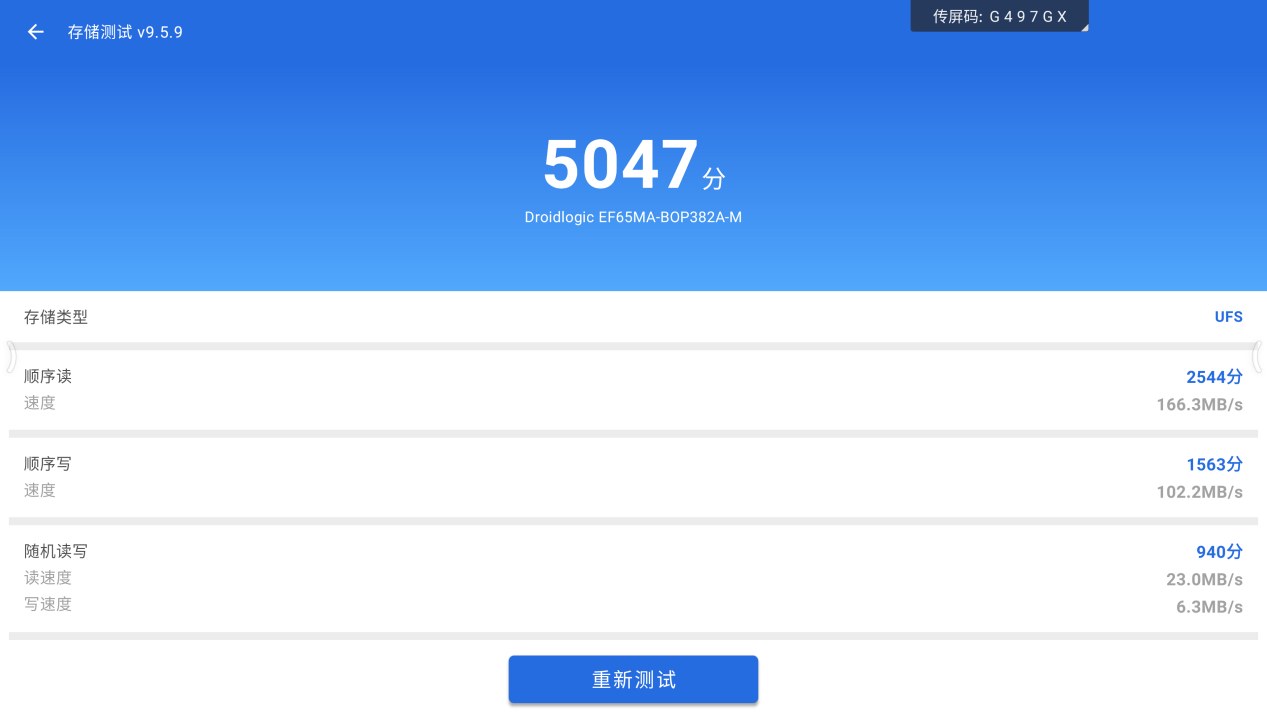Tap the 传屏码 G497GX screen-cast code badge
Viewport: 1267px width, 713px height.
pyautogui.click(x=999, y=15)
